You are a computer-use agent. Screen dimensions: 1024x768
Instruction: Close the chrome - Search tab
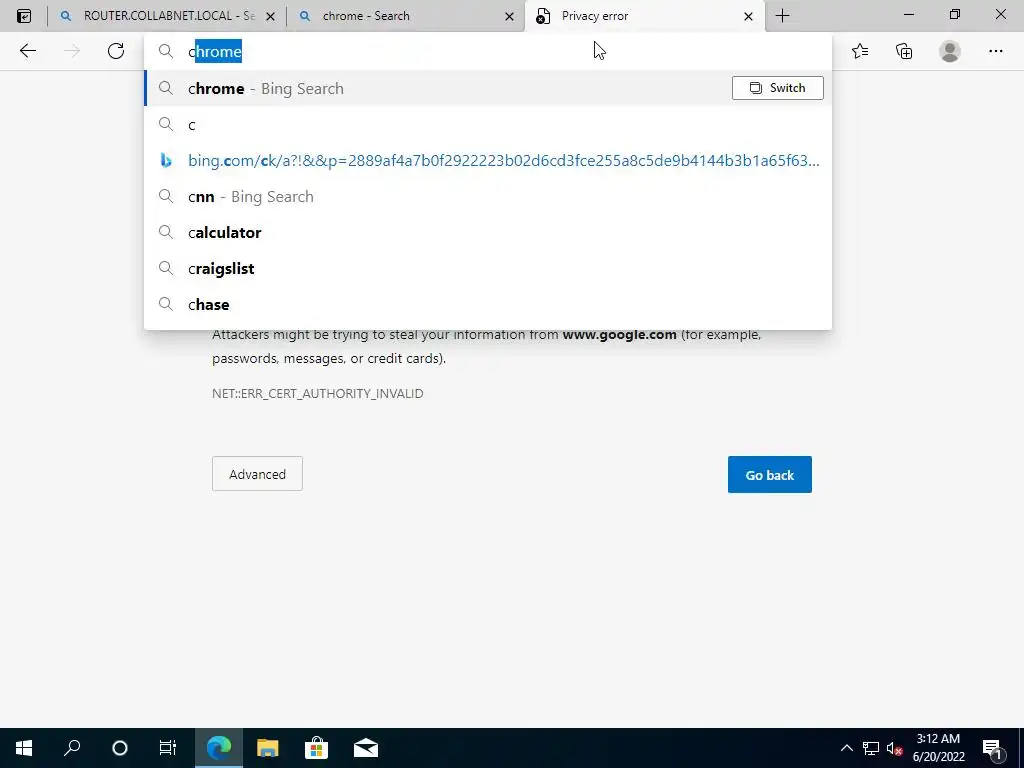pyautogui.click(x=509, y=16)
